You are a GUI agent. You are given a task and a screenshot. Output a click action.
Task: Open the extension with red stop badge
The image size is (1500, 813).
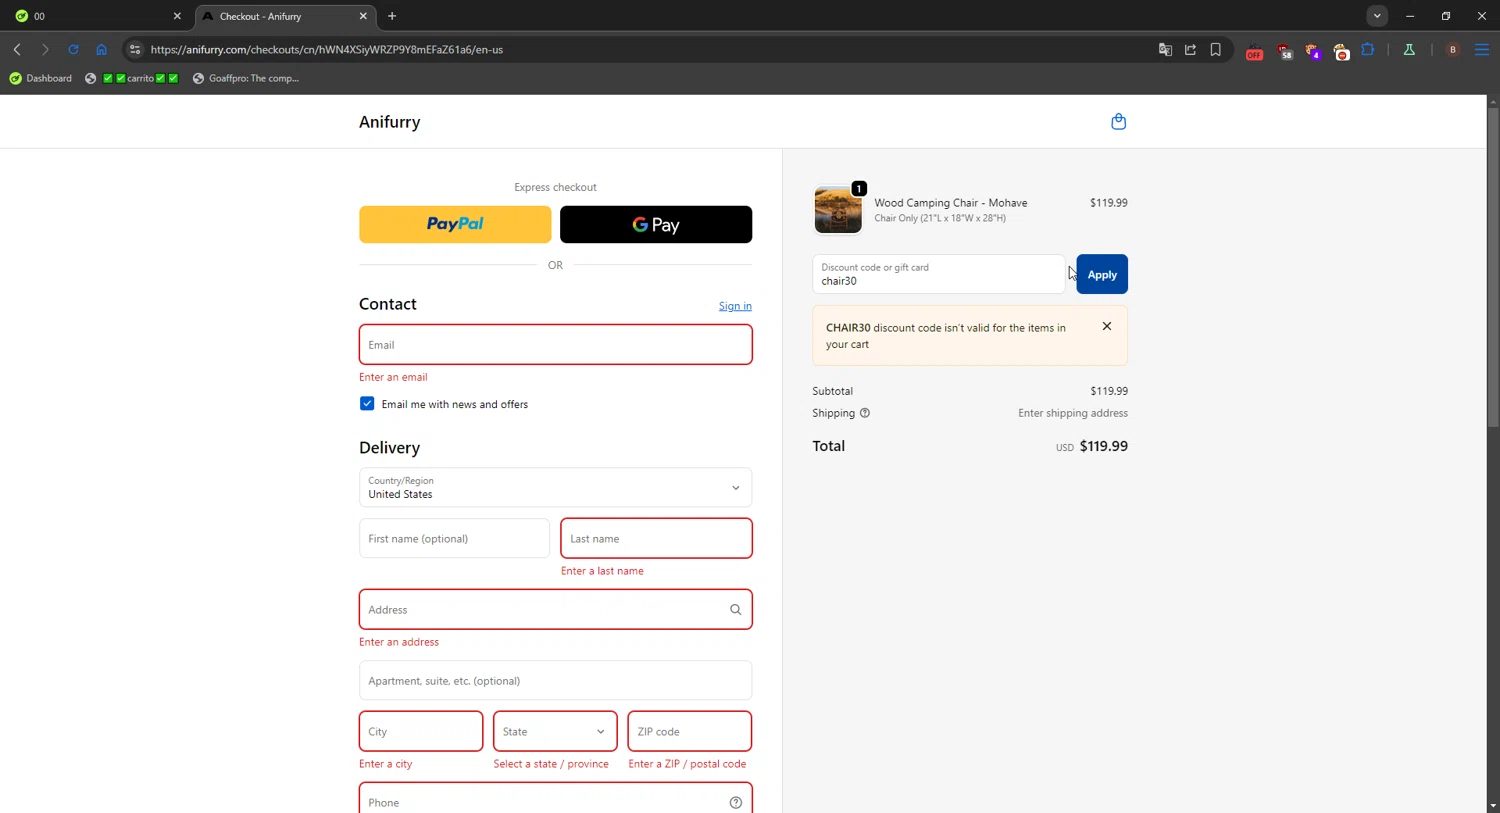(x=1341, y=51)
